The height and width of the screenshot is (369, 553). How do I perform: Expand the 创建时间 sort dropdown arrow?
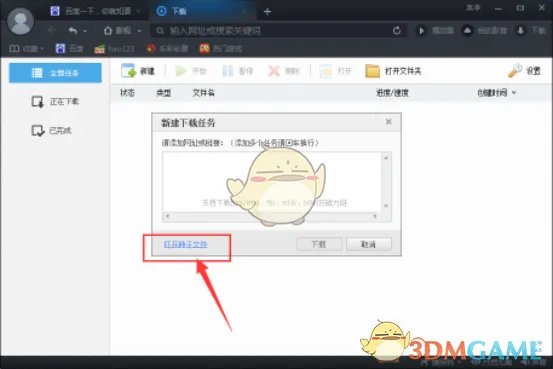click(514, 93)
